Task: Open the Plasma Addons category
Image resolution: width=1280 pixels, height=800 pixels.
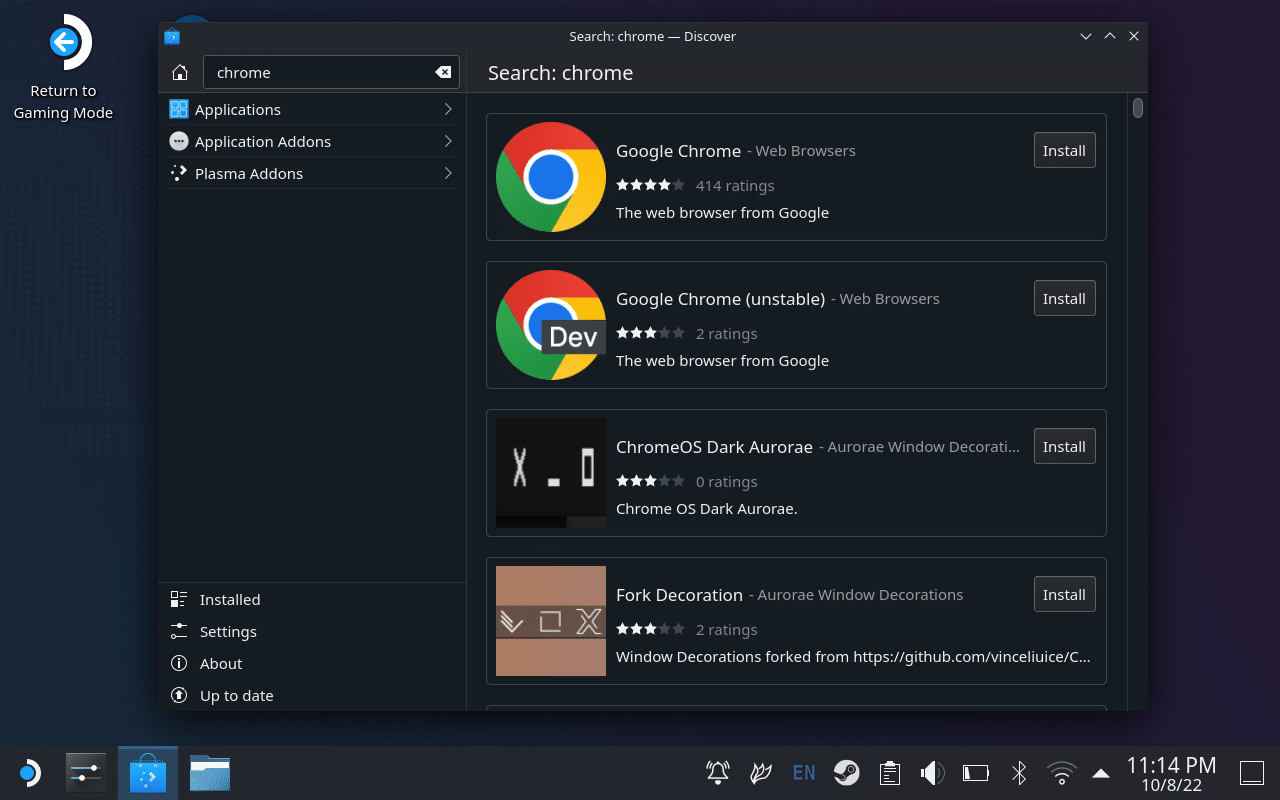Action: pos(311,173)
